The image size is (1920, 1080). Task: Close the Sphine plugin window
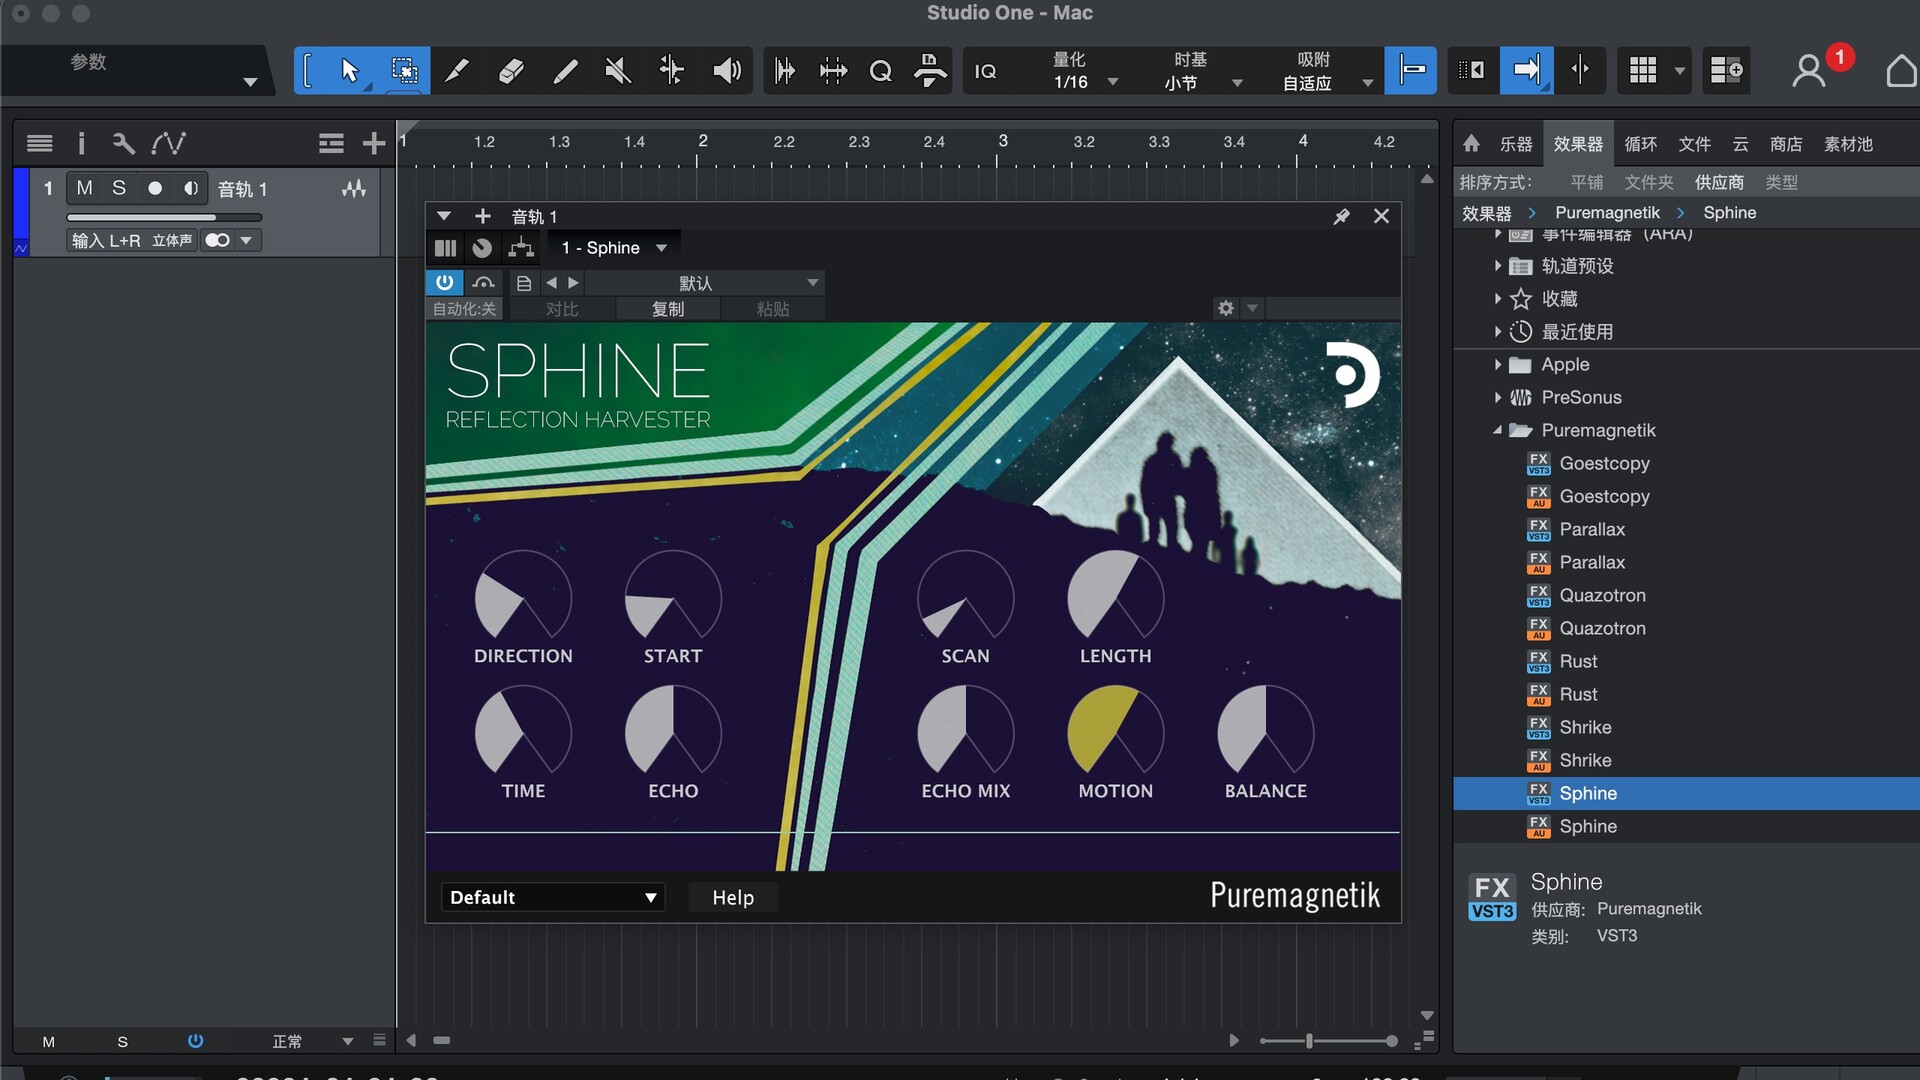(1381, 216)
